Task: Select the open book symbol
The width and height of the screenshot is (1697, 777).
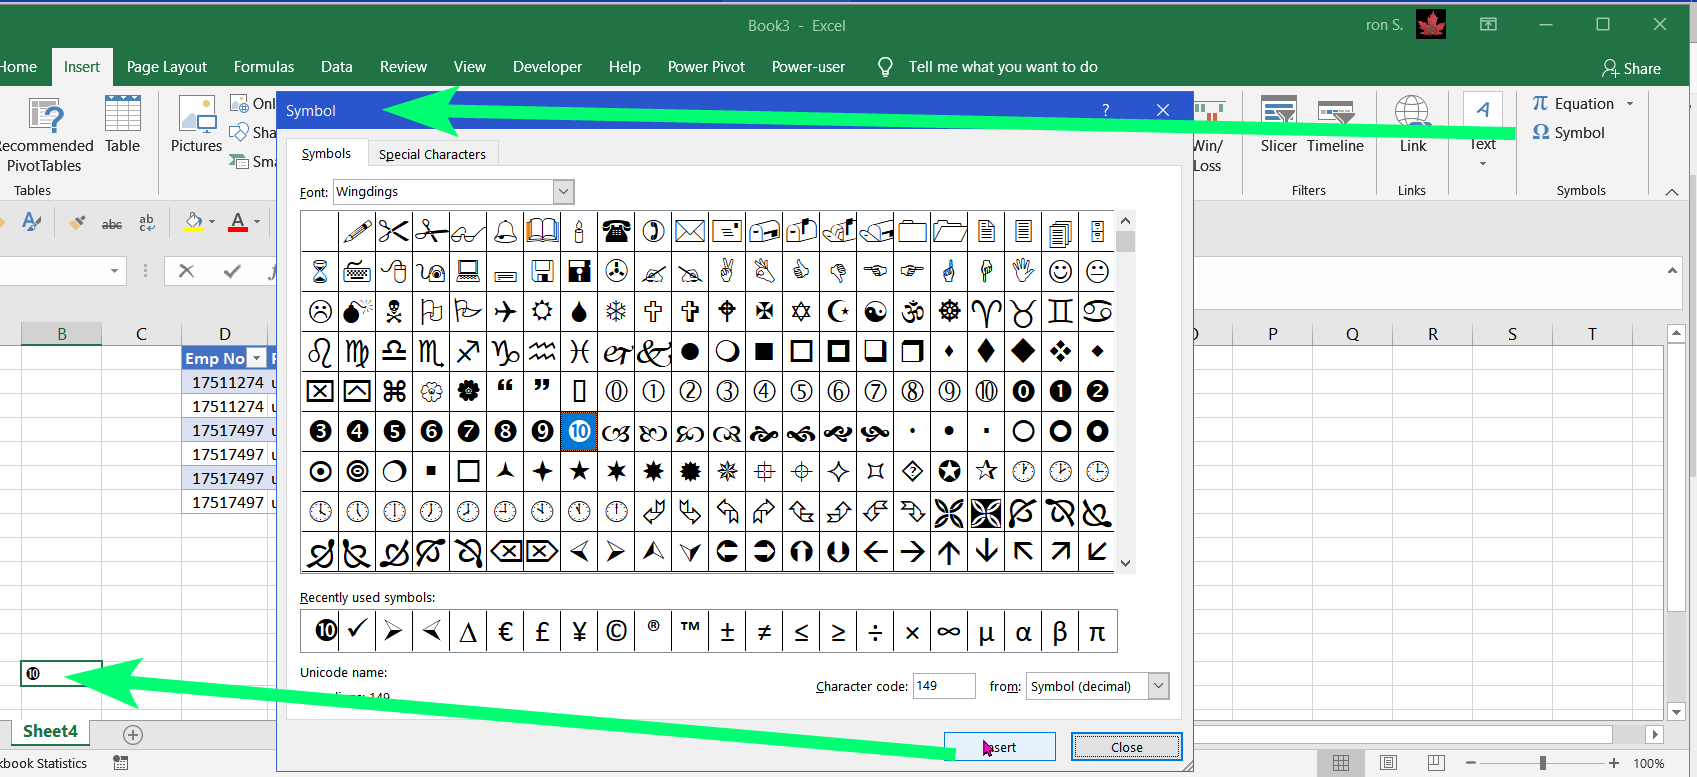Action: 542,231
